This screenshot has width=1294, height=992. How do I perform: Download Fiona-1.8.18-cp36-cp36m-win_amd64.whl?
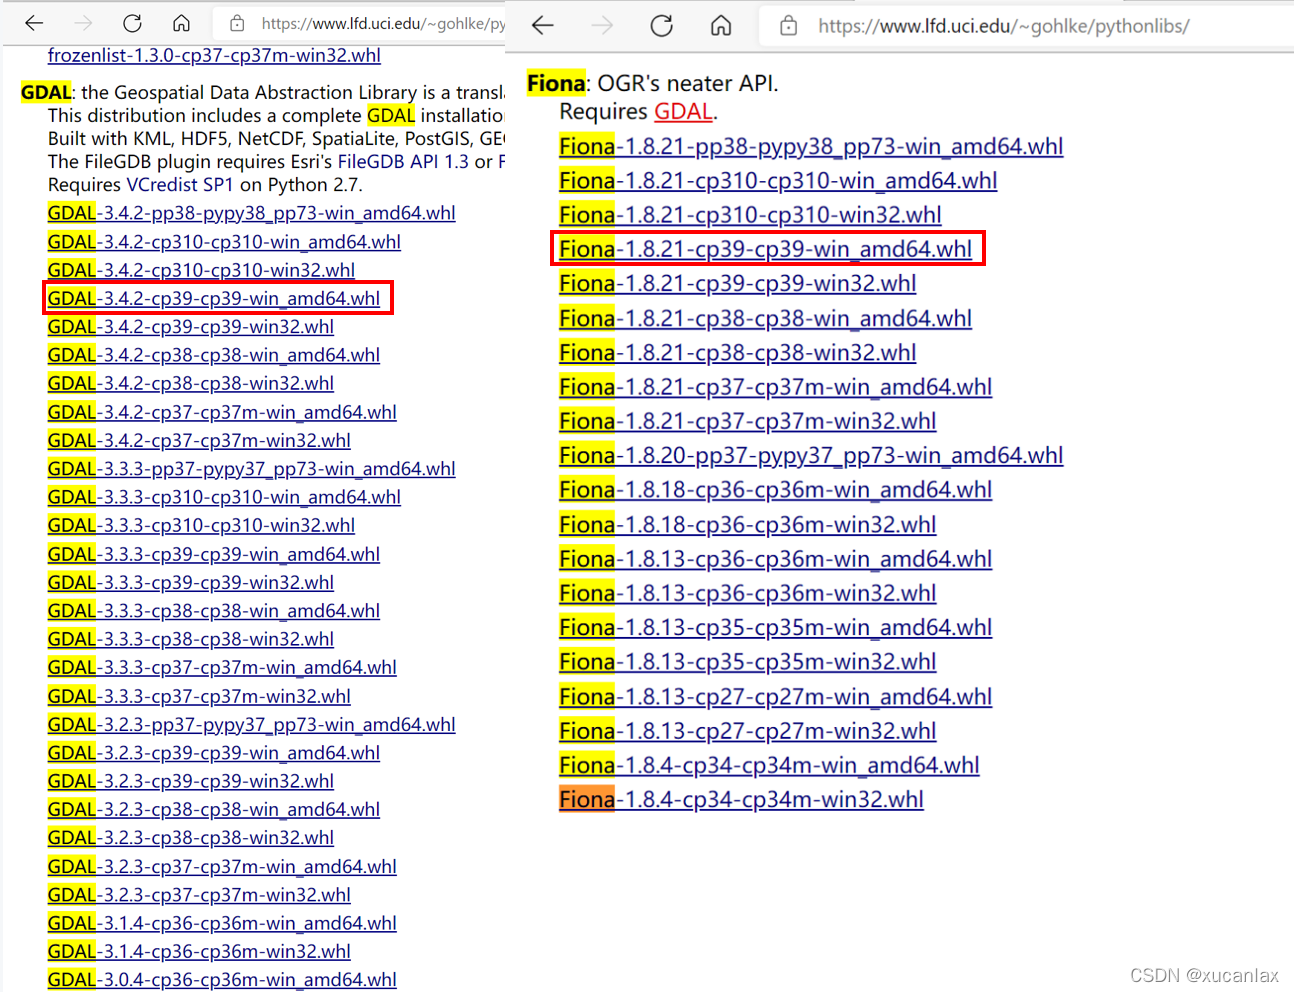(x=775, y=490)
